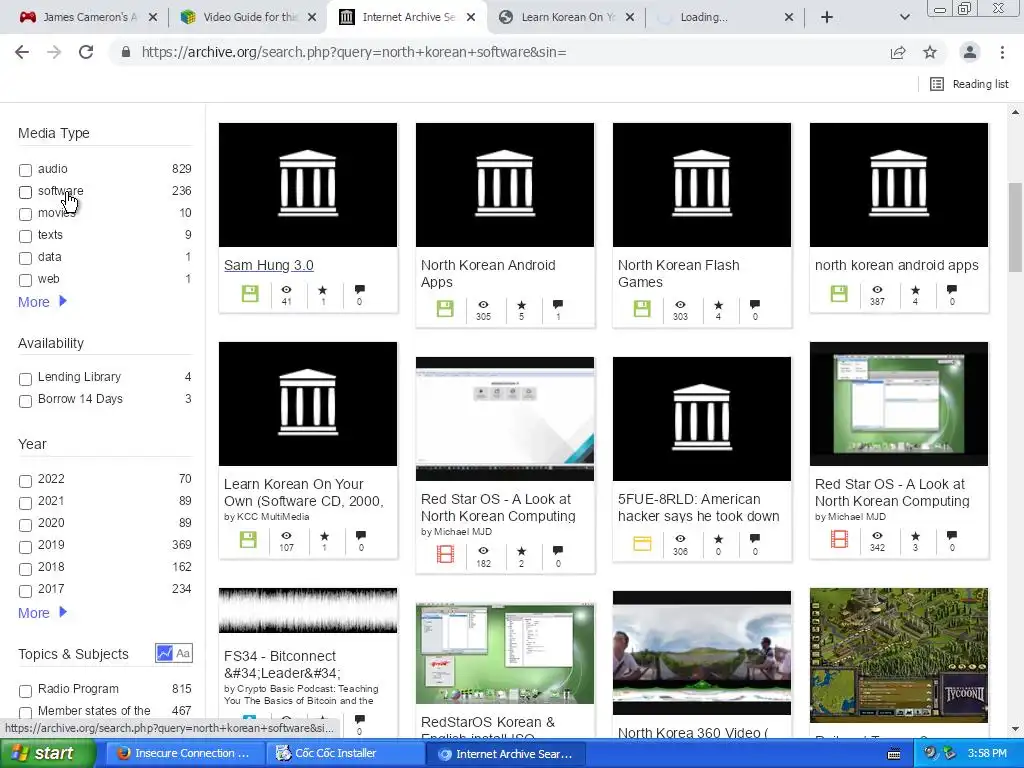Click web page icon under 5FUE-8RLD item
Screen dimensions: 1024x768
click(x=642, y=543)
